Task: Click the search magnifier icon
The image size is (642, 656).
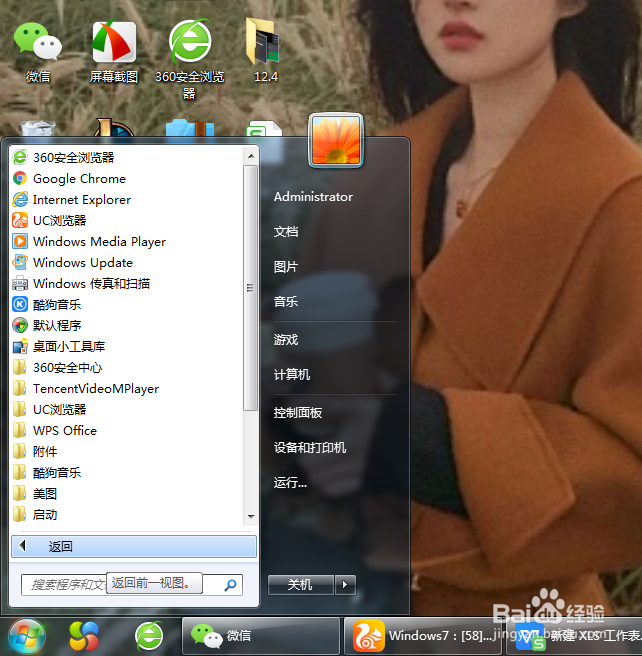Action: pos(230,584)
